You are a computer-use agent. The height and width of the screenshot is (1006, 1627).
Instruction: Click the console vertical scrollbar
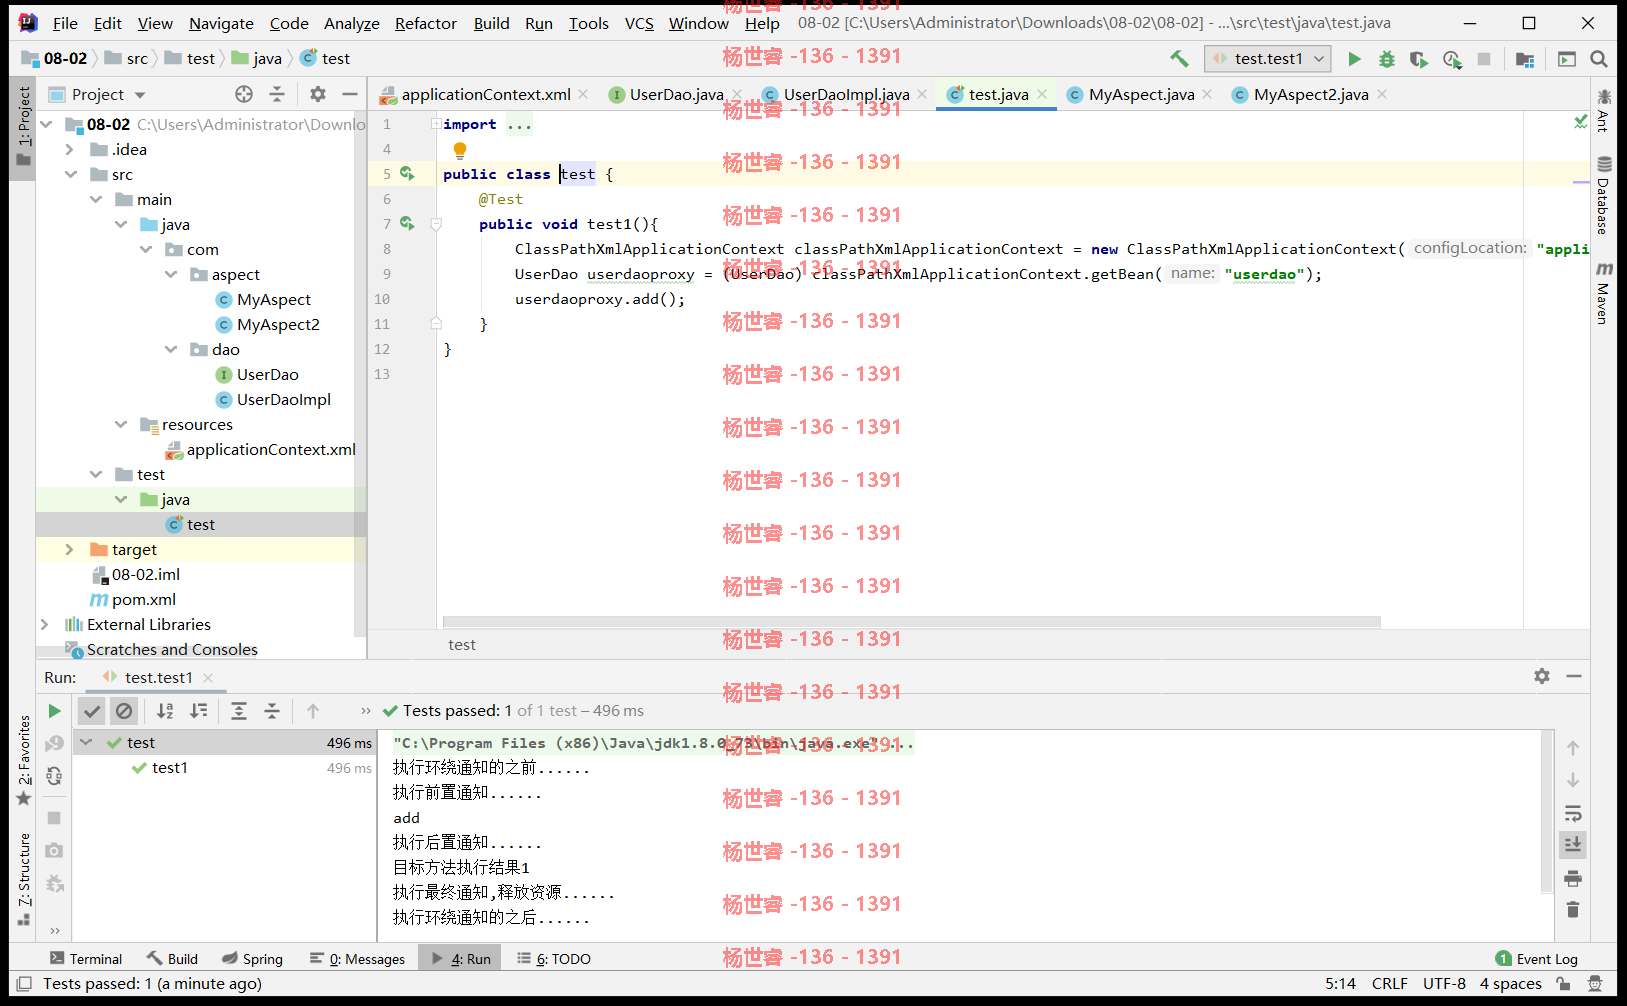pyautogui.click(x=1548, y=813)
